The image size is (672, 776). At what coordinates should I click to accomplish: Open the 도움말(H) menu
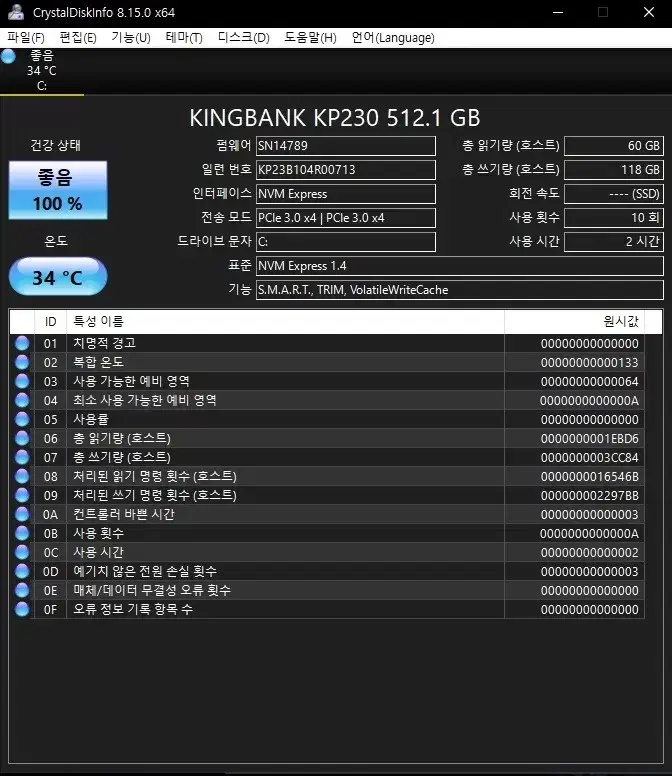tap(310, 38)
